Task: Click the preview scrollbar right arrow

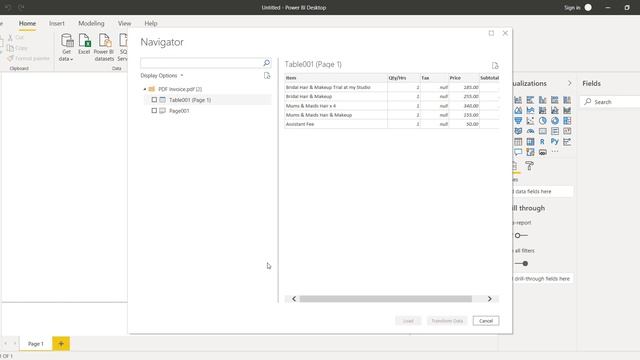Action: (489, 299)
